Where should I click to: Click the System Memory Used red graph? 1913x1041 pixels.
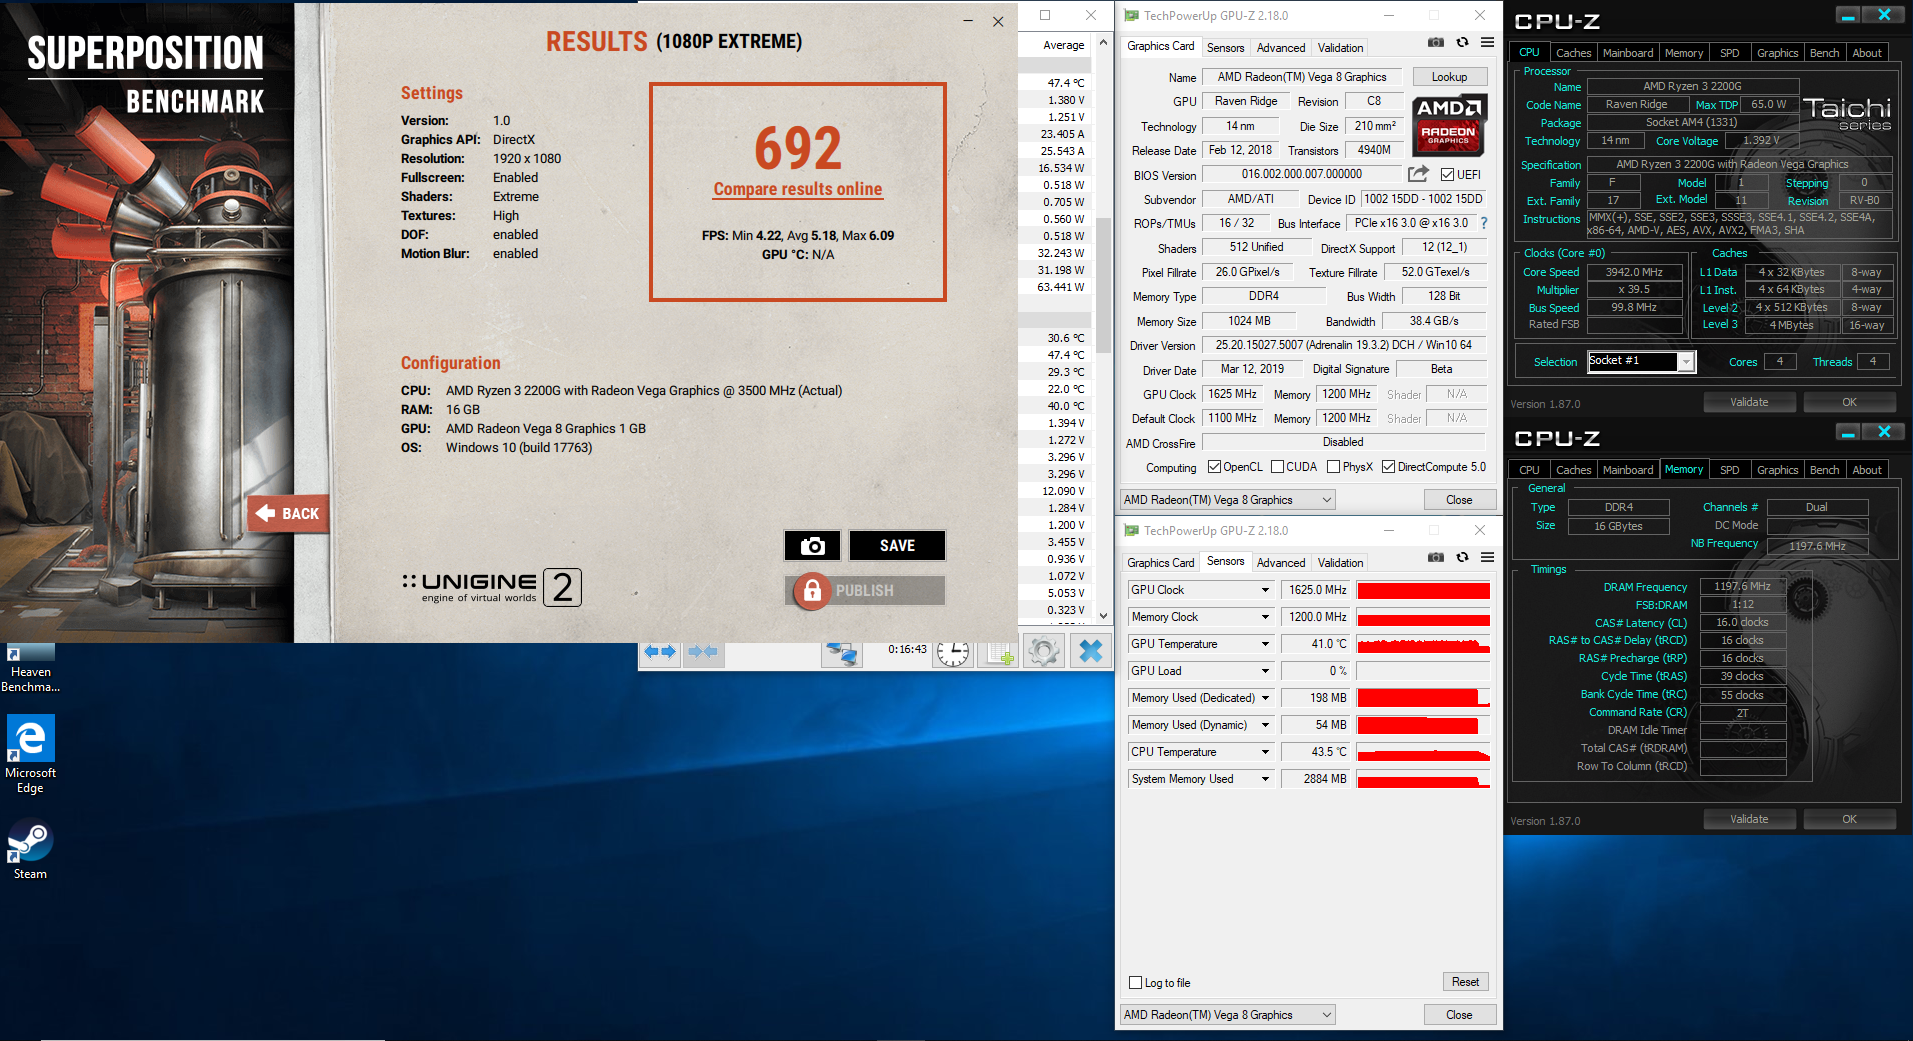pos(1423,779)
